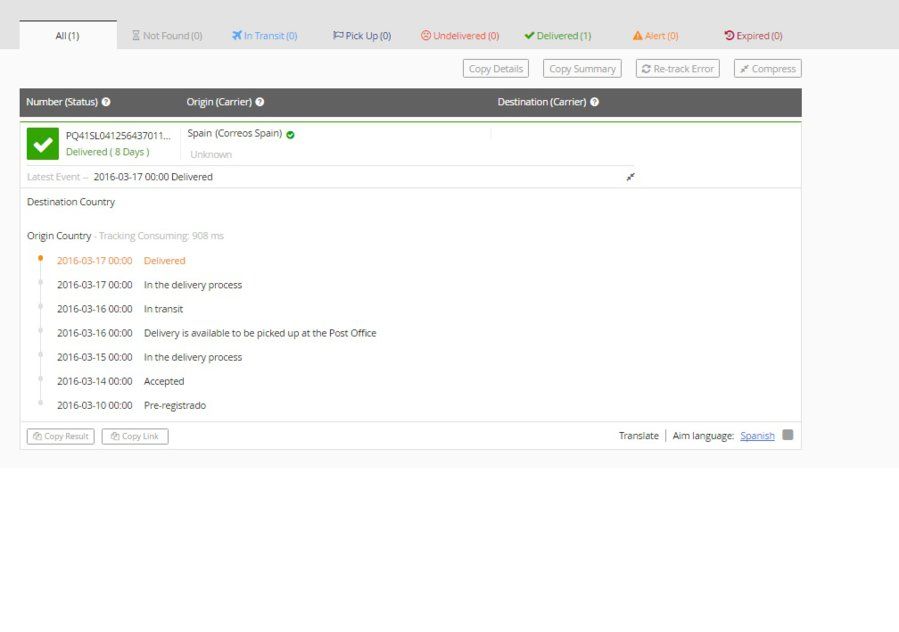Click the clock icon in Expired tab
The width and height of the screenshot is (899, 632).
[x=729, y=35]
